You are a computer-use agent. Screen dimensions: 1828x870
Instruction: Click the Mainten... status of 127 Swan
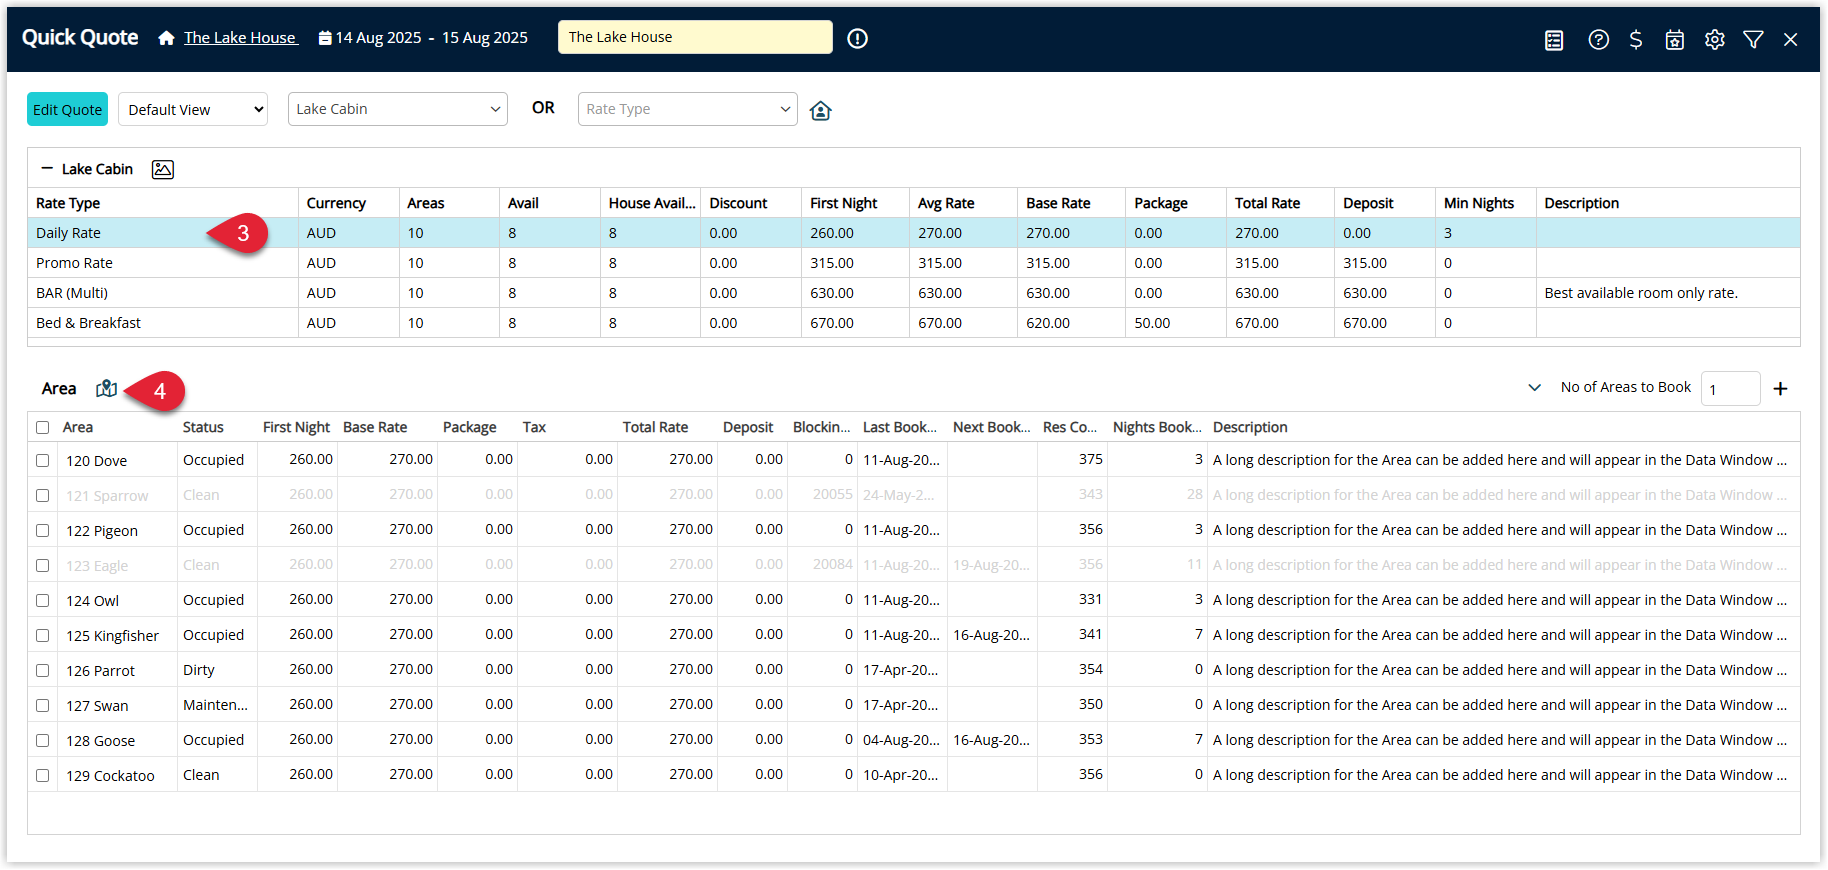(215, 705)
